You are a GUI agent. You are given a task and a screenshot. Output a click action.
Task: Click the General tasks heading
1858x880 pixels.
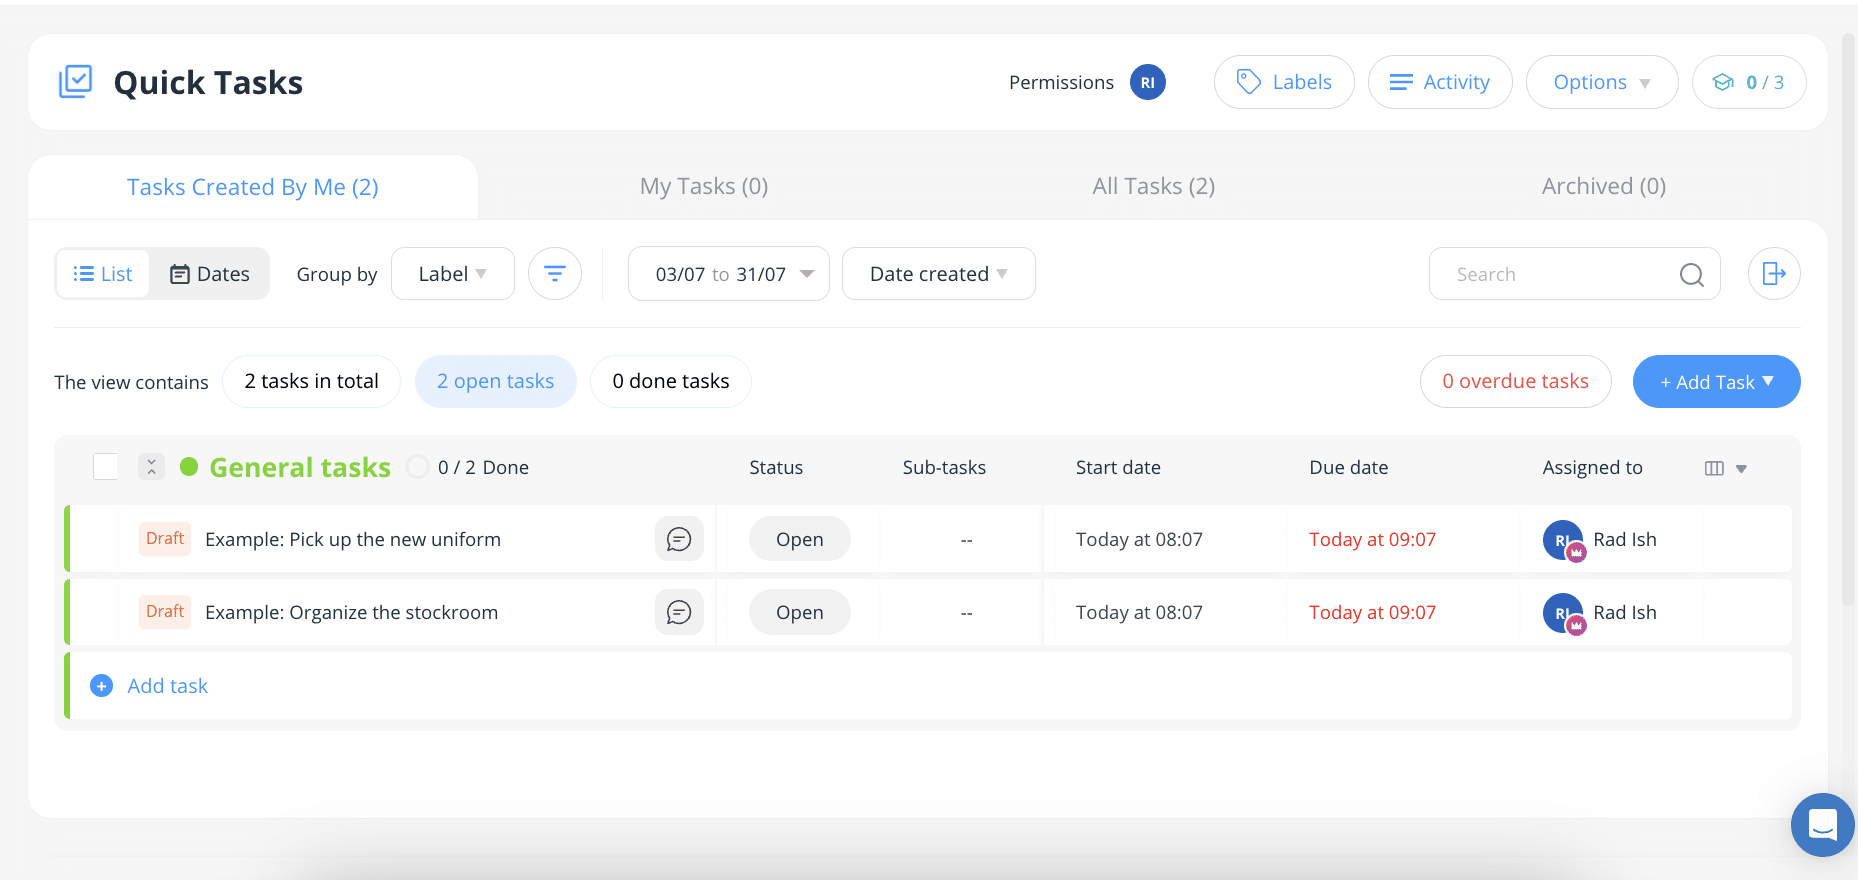pyautogui.click(x=300, y=467)
